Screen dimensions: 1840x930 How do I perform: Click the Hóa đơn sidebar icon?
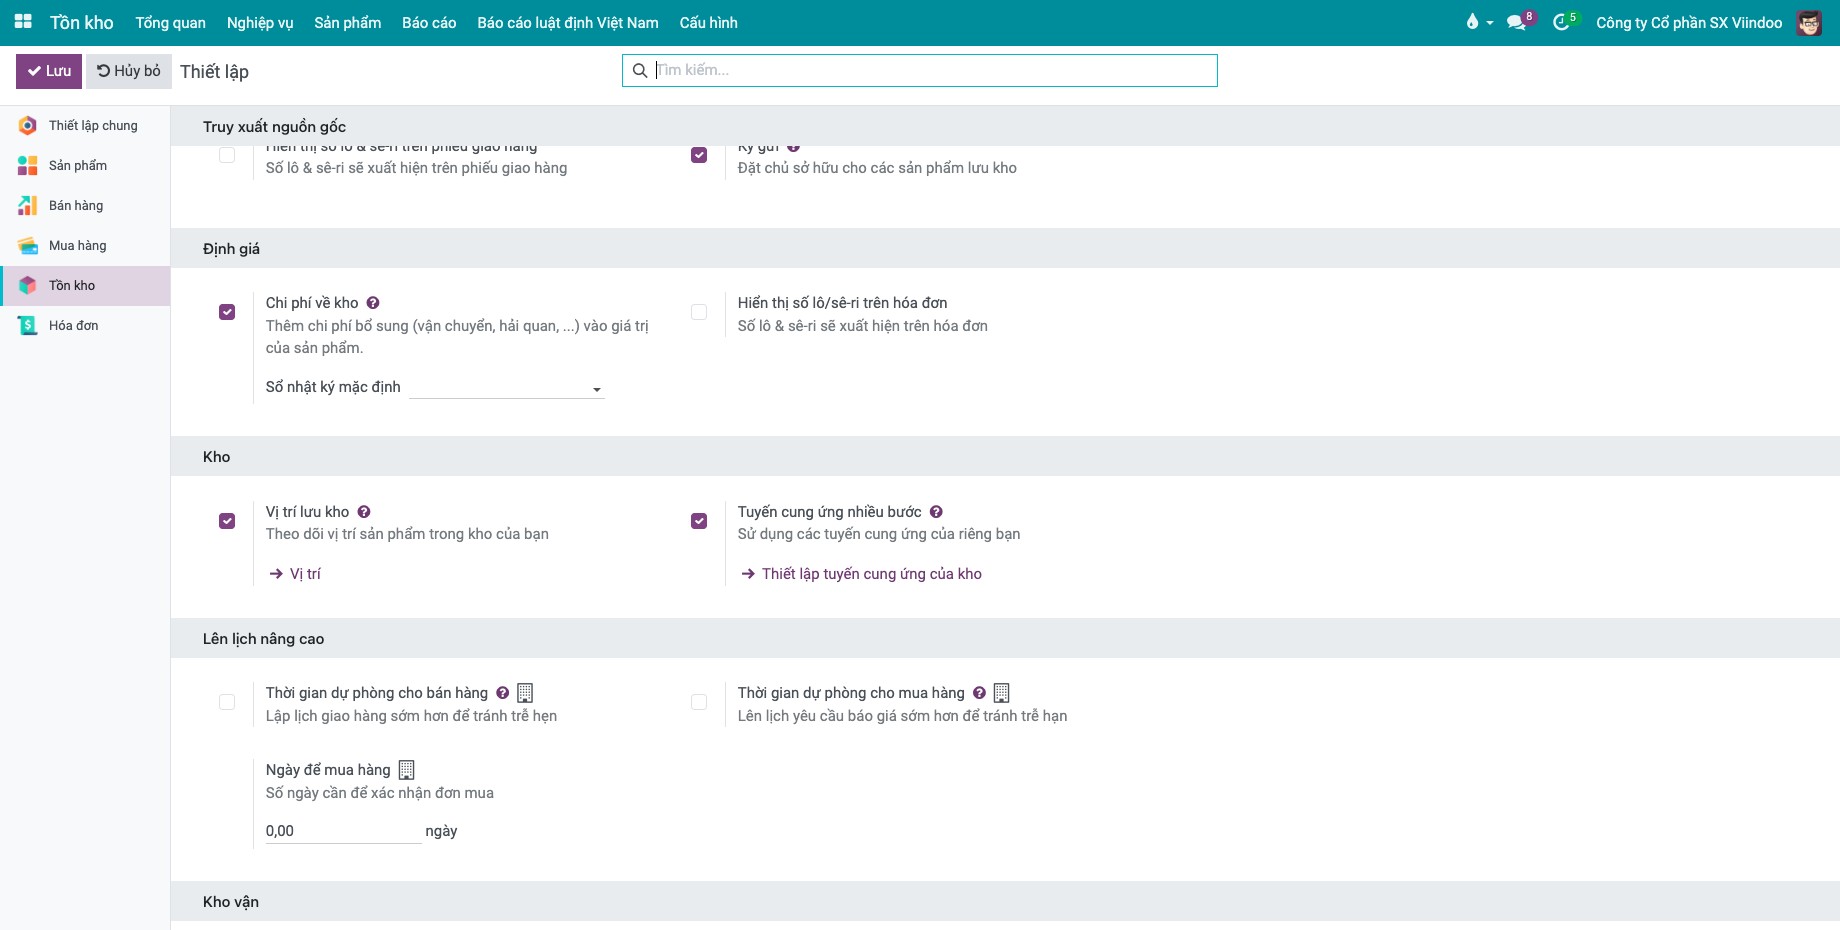click(28, 325)
